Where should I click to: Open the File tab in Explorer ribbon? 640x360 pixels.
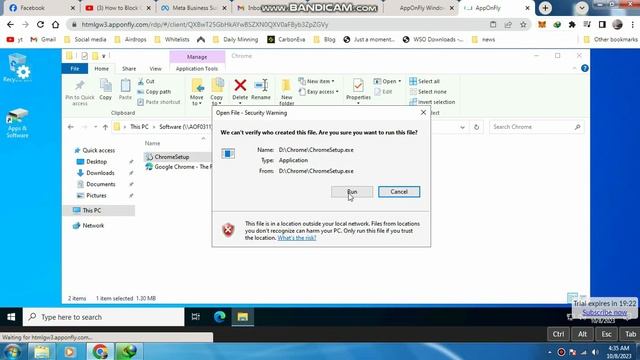pos(75,69)
